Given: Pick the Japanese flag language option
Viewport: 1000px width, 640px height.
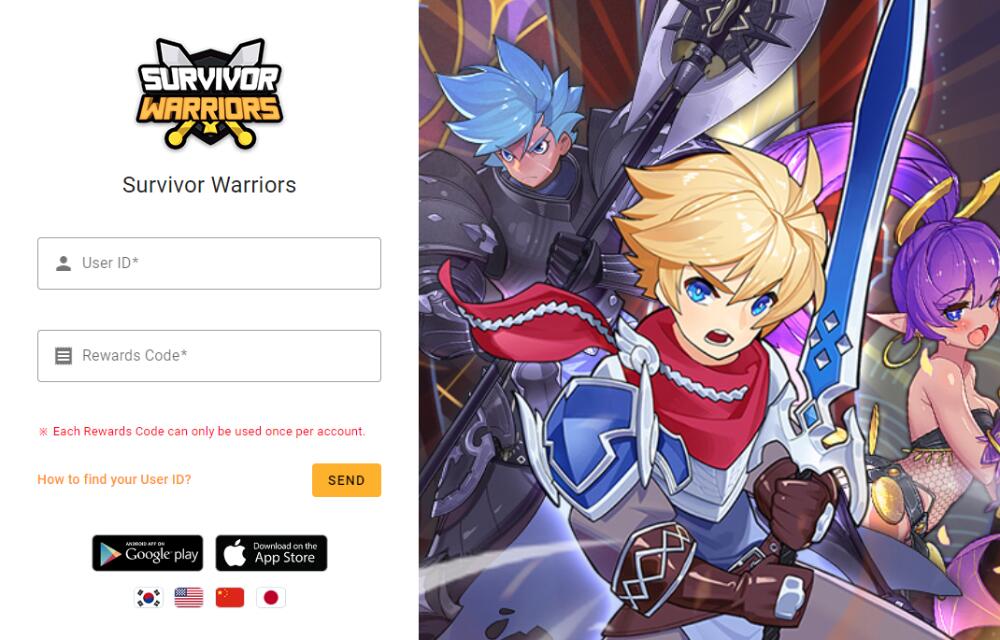Looking at the screenshot, I should (271, 597).
